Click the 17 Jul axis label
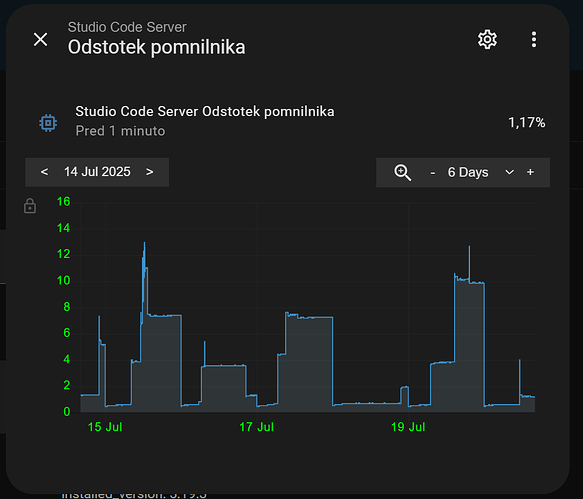The width and height of the screenshot is (583, 499). (x=257, y=427)
